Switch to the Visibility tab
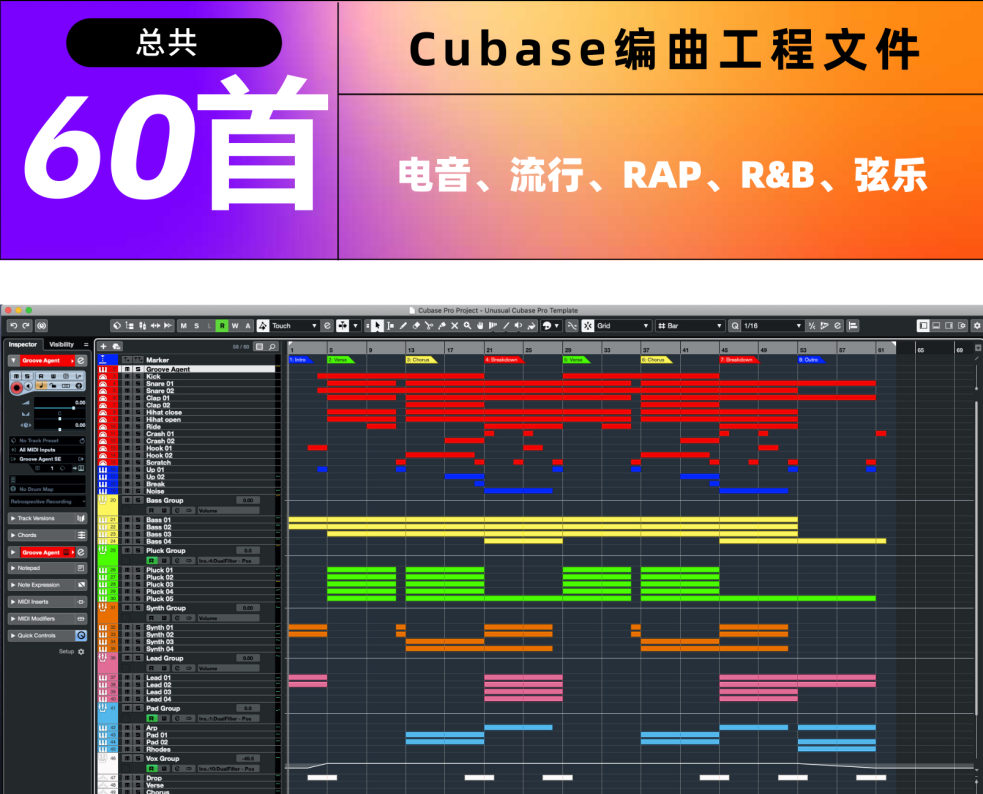This screenshot has width=983, height=794. click(61, 344)
